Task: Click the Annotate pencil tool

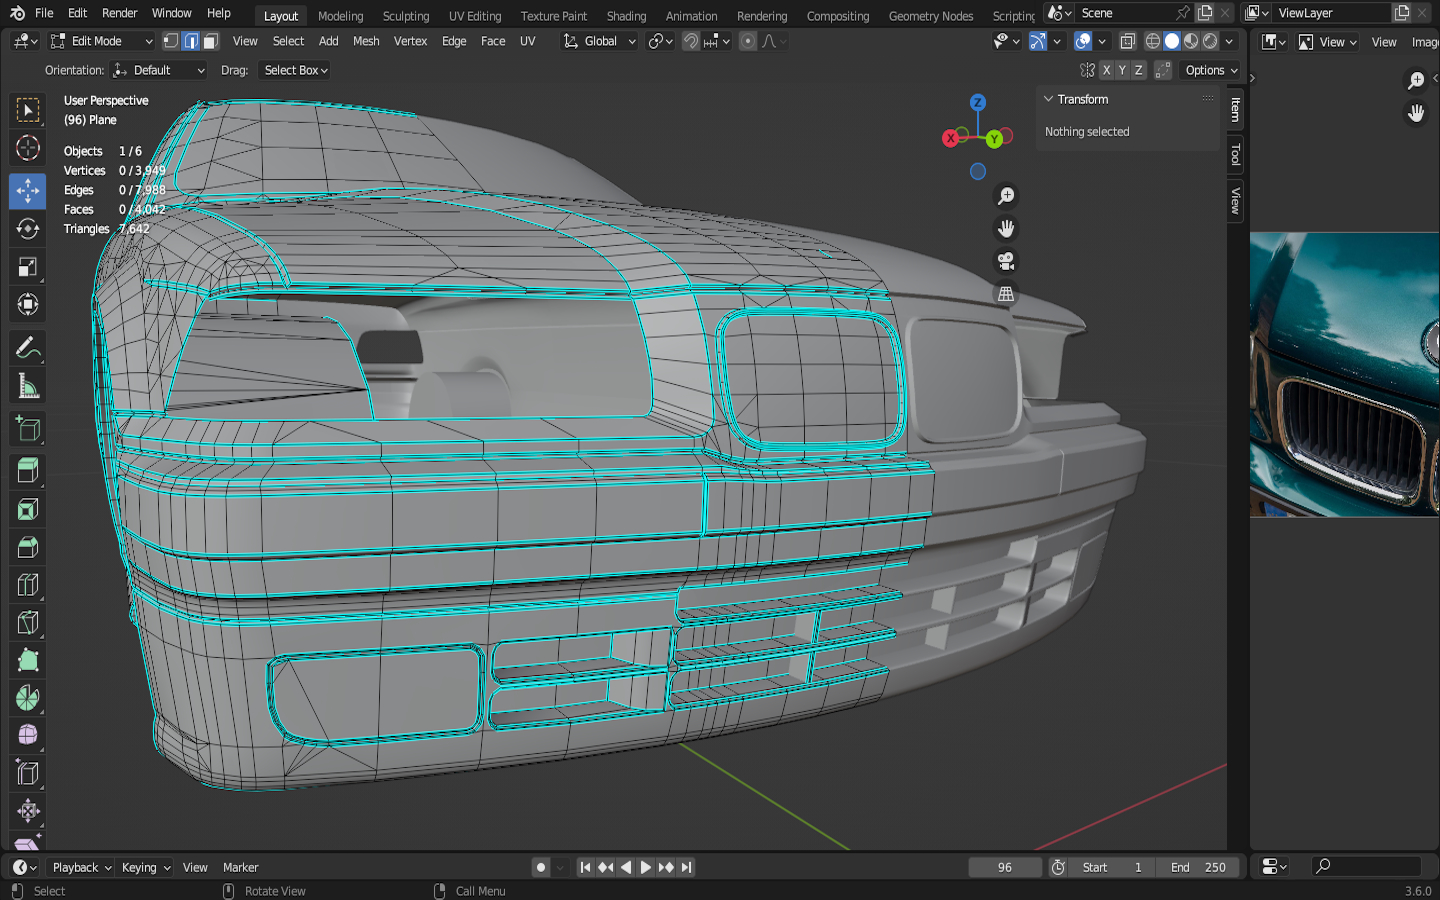Action: 28,348
